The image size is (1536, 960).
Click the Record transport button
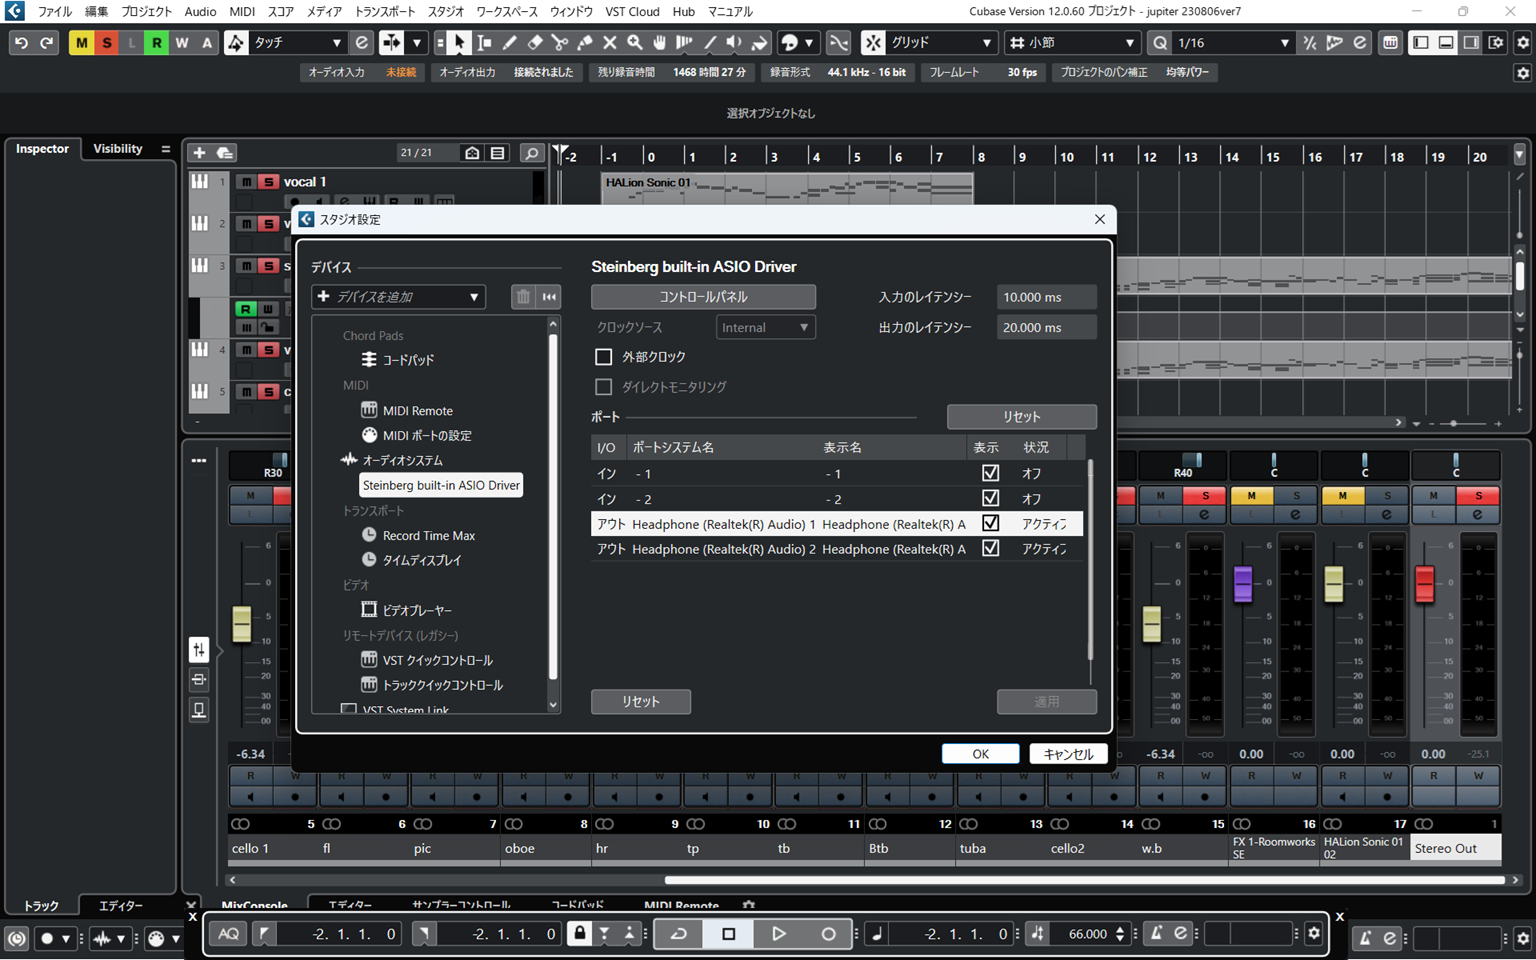click(x=828, y=934)
